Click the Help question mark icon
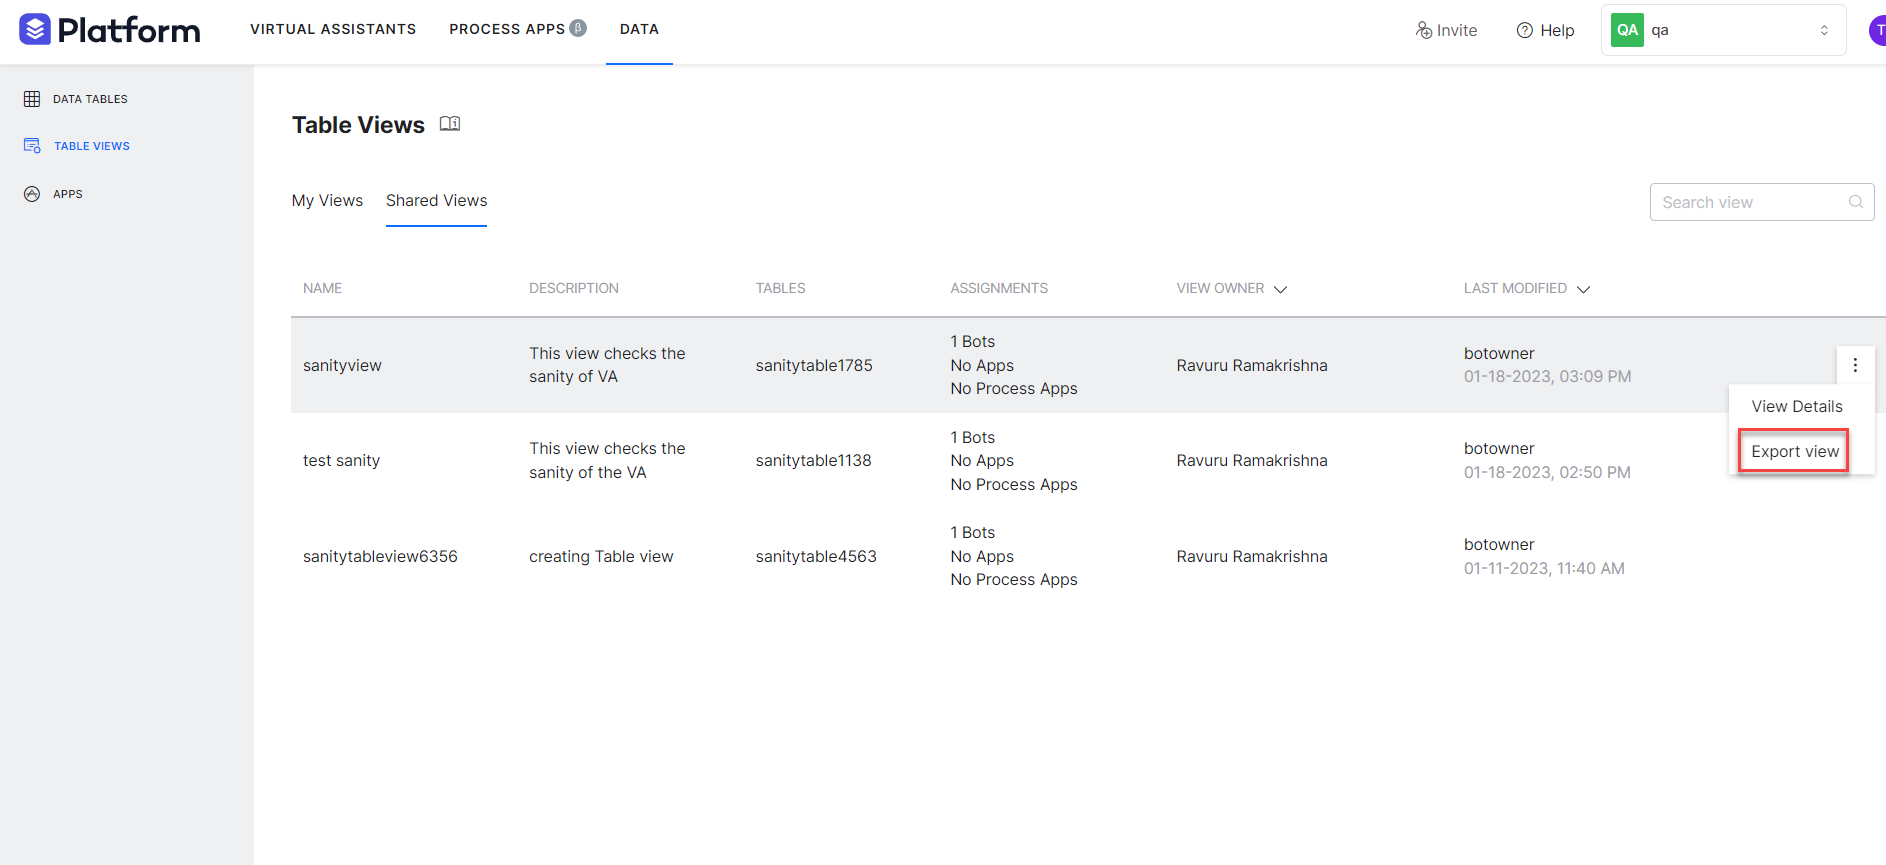Viewport: 1886px width, 865px height. point(1524,30)
